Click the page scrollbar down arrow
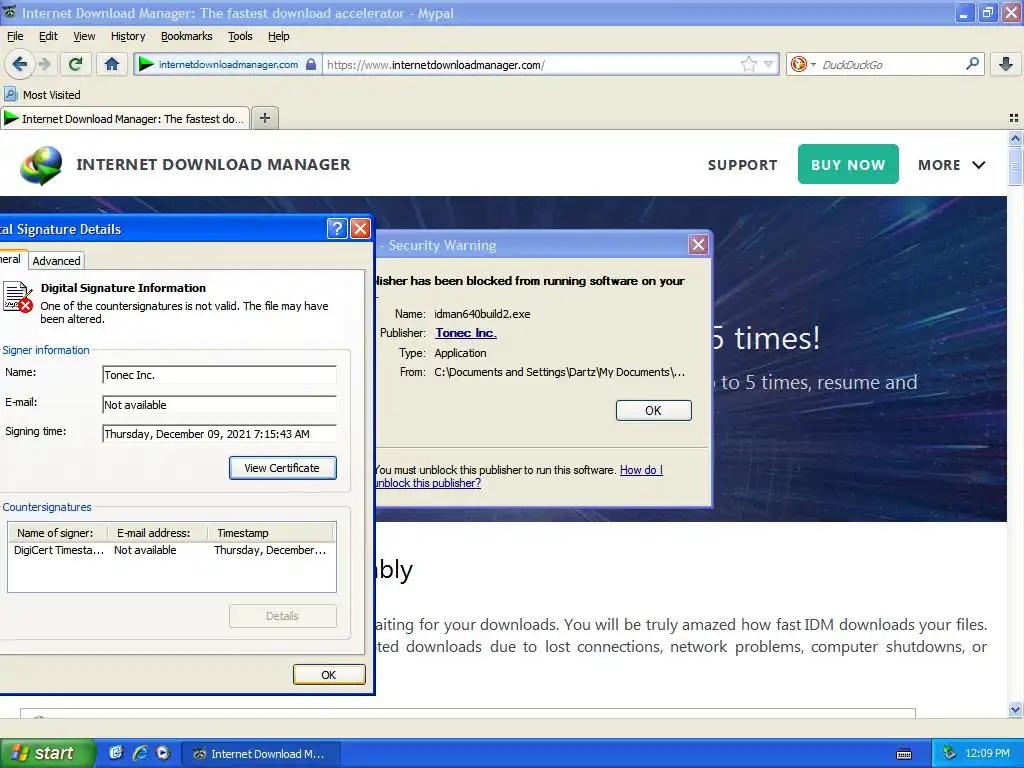Screen dimensions: 1024x768 point(1015,709)
